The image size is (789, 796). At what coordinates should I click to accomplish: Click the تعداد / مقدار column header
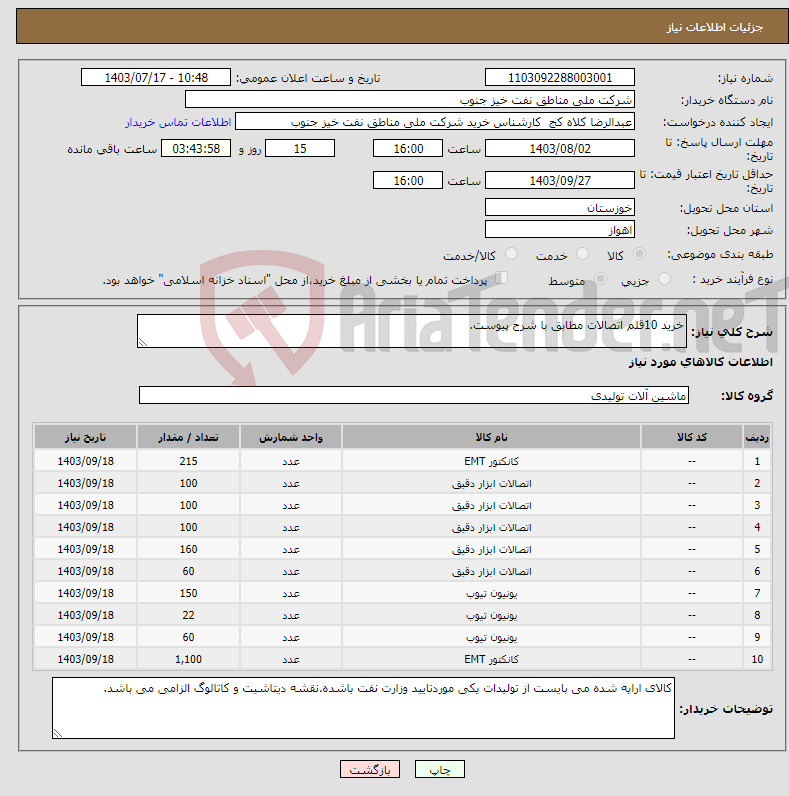(188, 437)
